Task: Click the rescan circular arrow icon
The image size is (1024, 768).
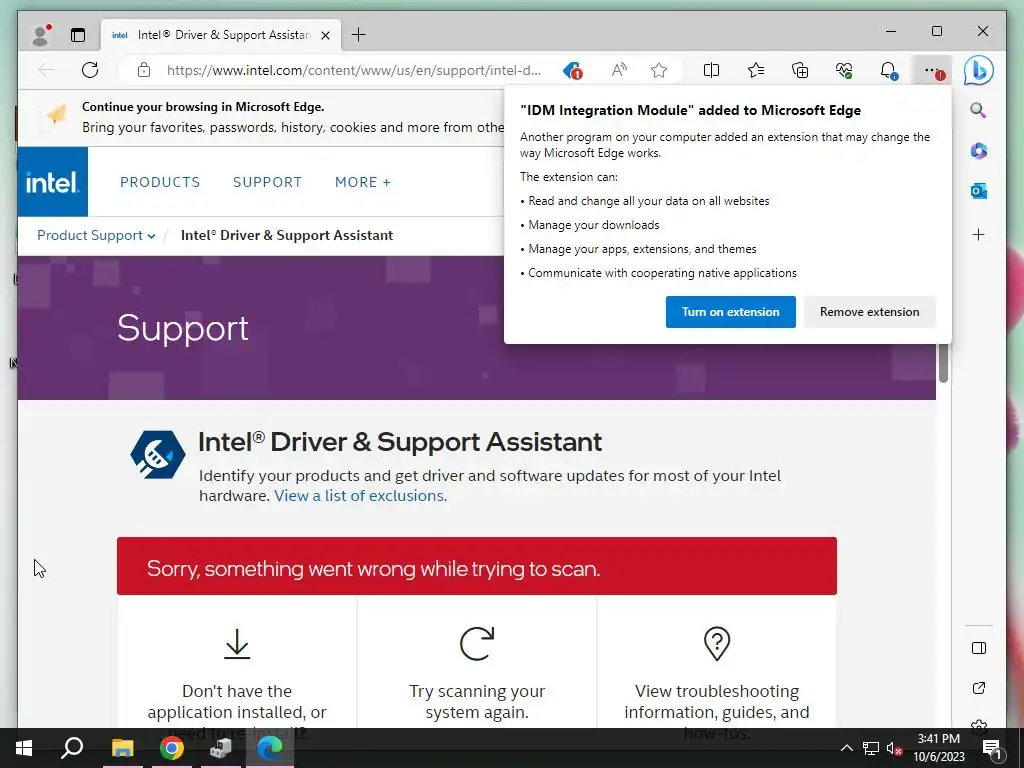Action: tap(477, 644)
